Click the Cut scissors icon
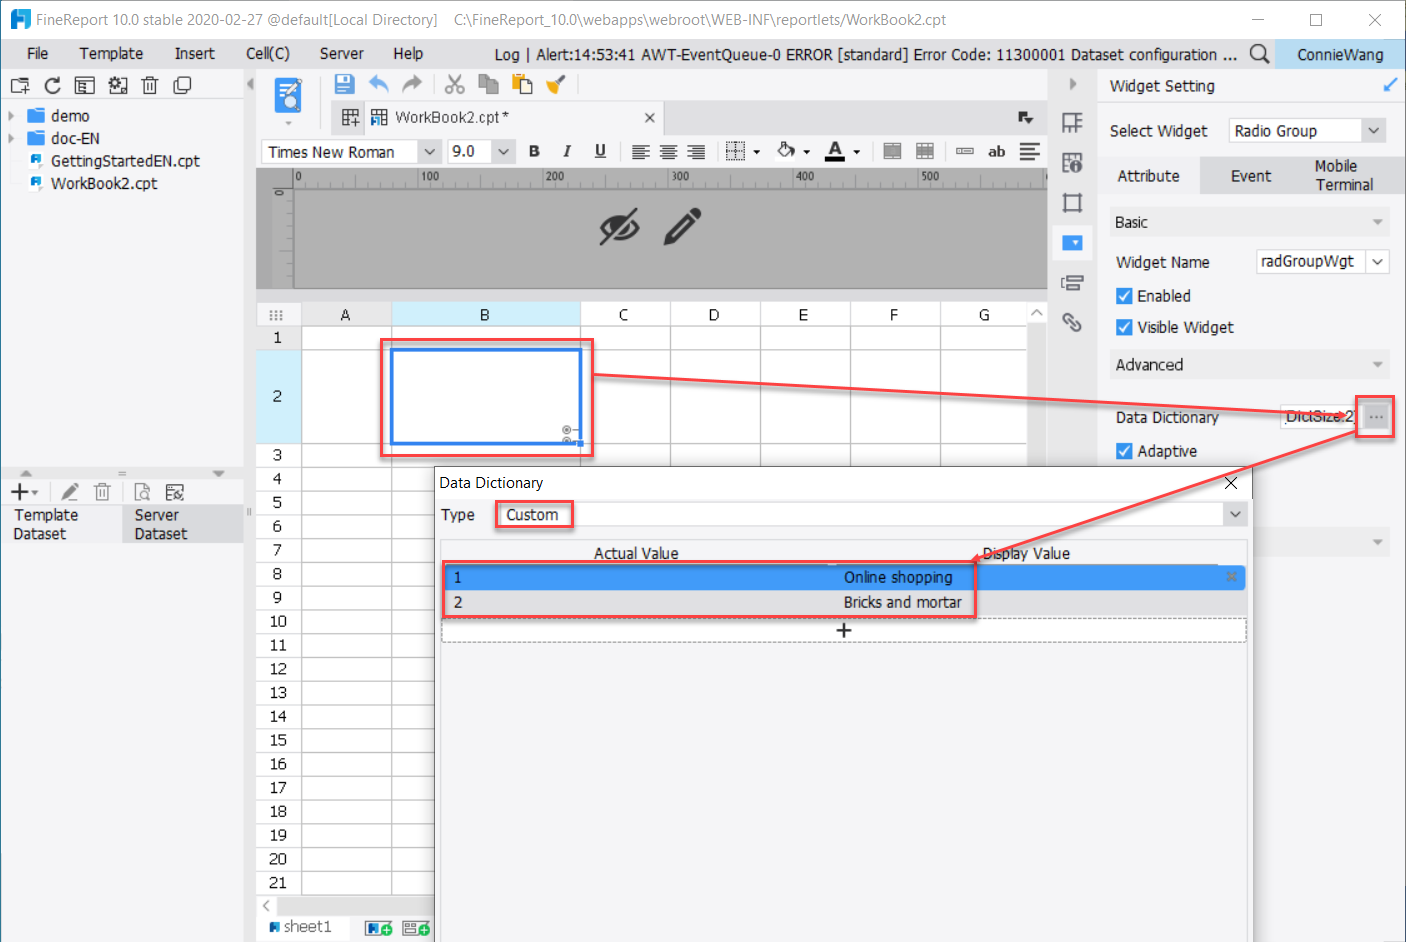The image size is (1406, 942). (454, 84)
